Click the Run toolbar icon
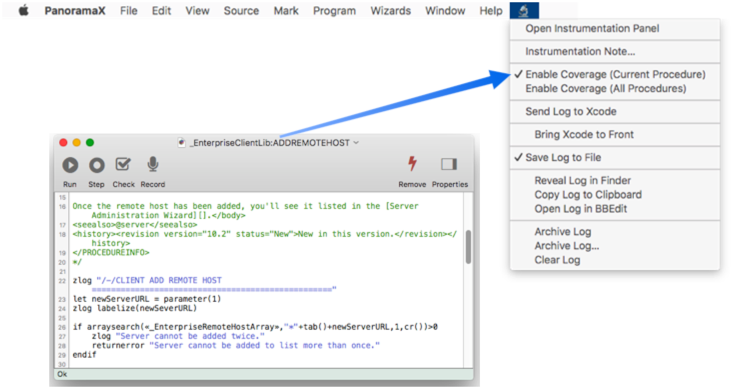This screenshot has height=389, width=735. click(70, 165)
